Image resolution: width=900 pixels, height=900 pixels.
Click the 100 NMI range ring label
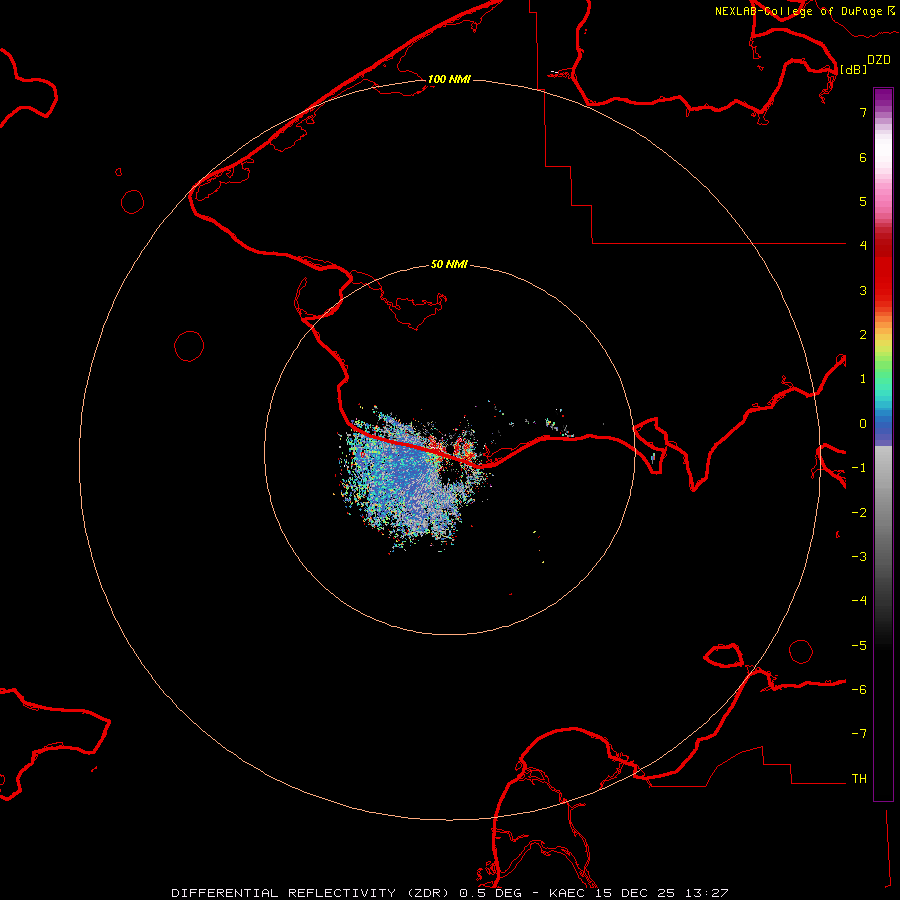[449, 79]
